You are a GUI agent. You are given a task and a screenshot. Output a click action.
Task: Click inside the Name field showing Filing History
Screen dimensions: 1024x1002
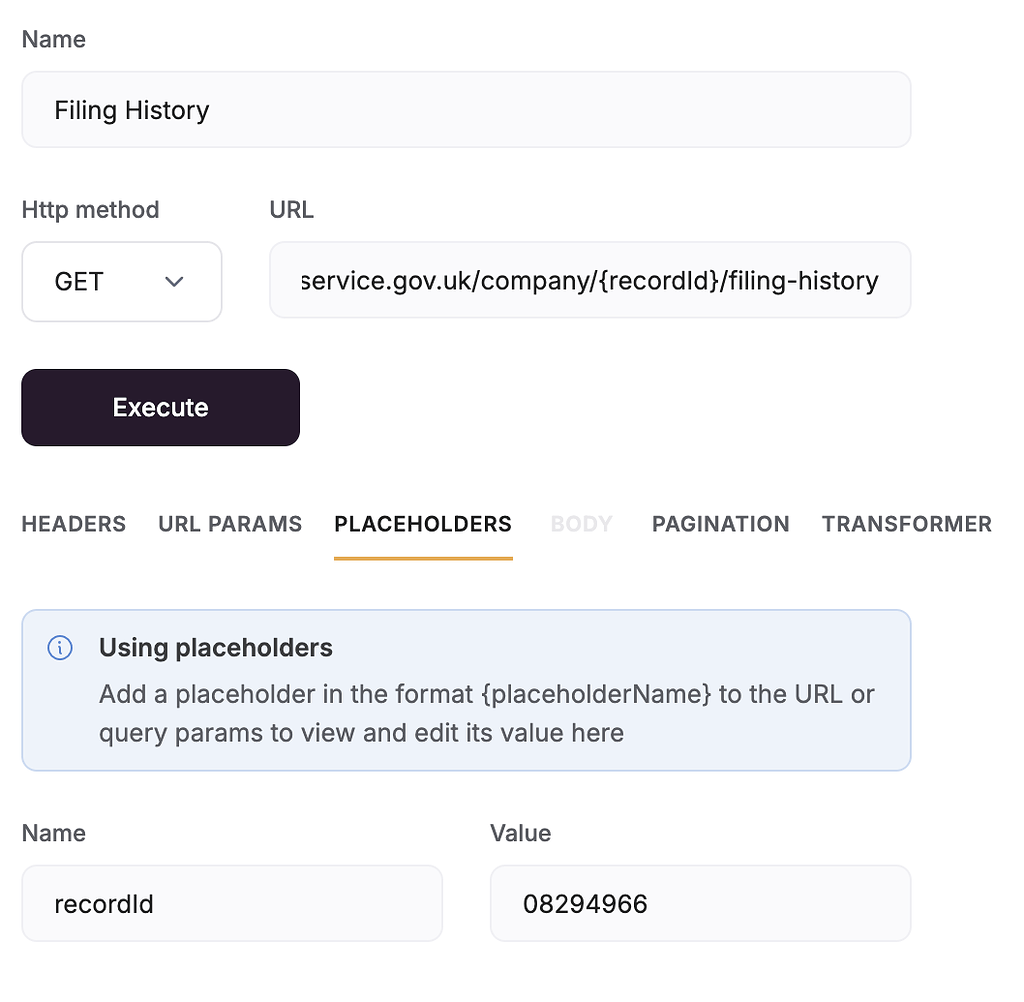coord(466,110)
